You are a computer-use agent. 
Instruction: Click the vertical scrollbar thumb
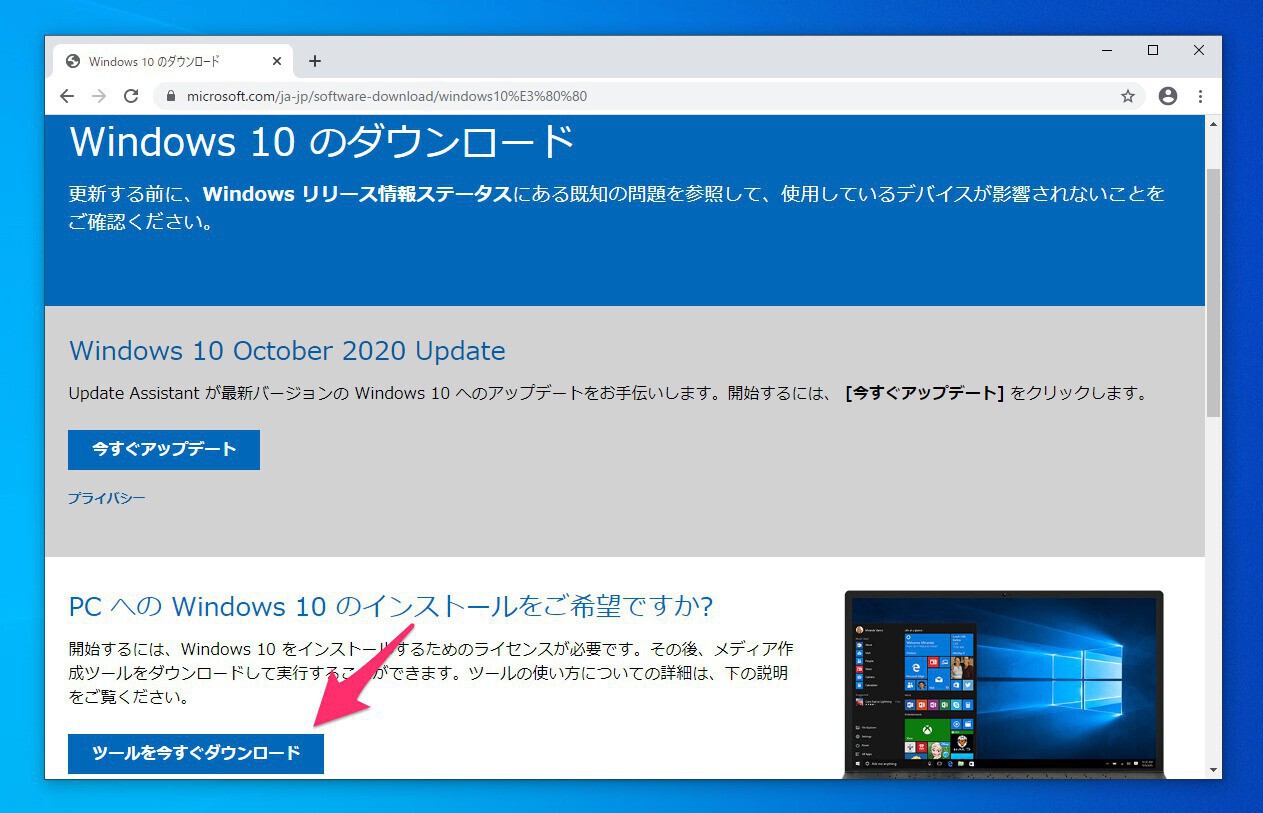coord(1213,292)
